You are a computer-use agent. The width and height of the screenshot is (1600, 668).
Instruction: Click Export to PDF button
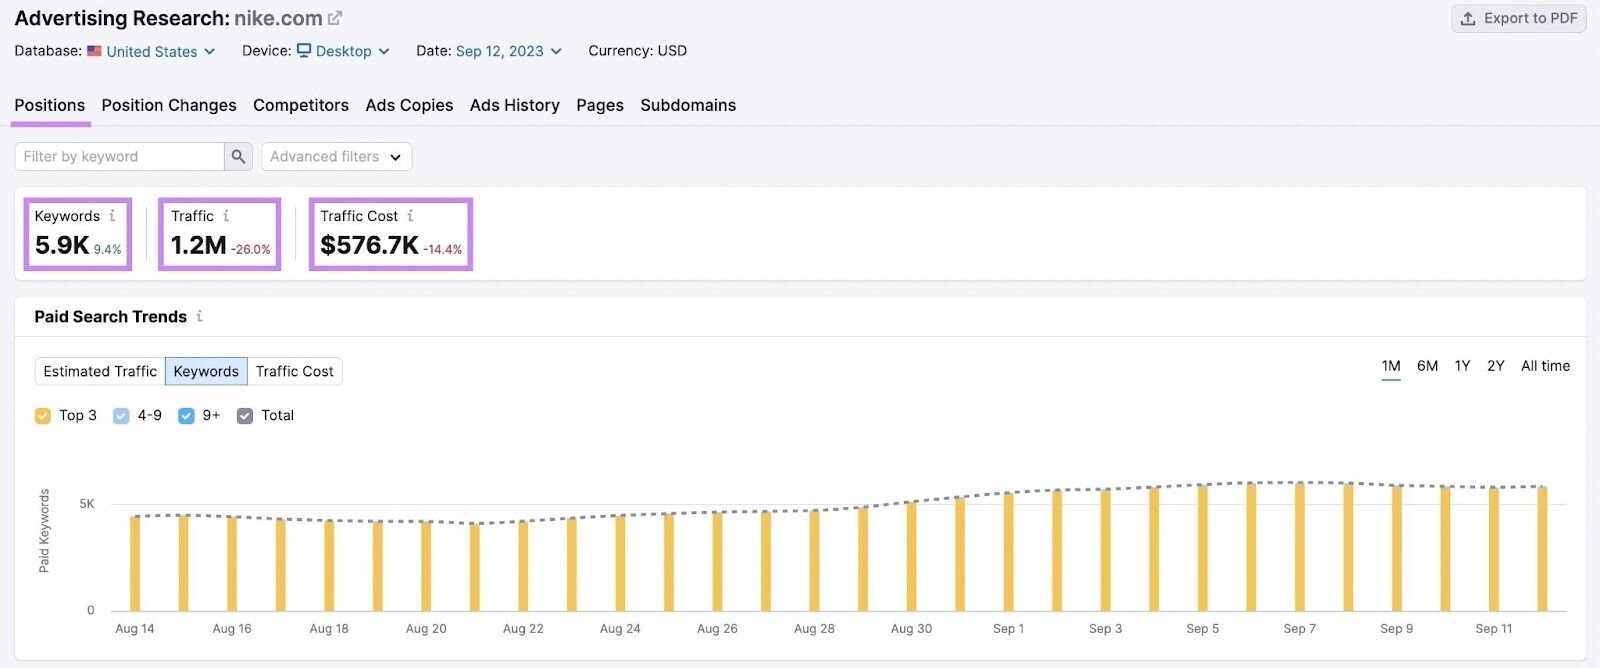pyautogui.click(x=1519, y=18)
